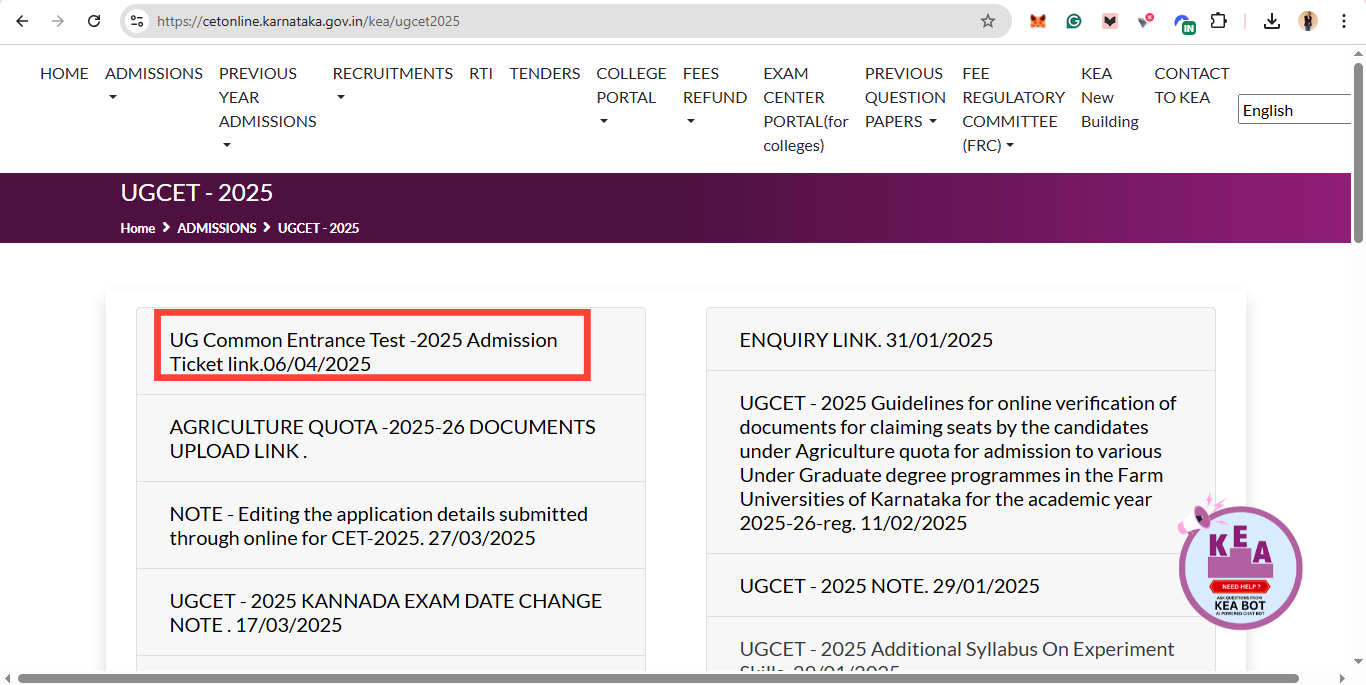The height and width of the screenshot is (685, 1366).
Task: View site information icon in address bar
Action: click(138, 21)
